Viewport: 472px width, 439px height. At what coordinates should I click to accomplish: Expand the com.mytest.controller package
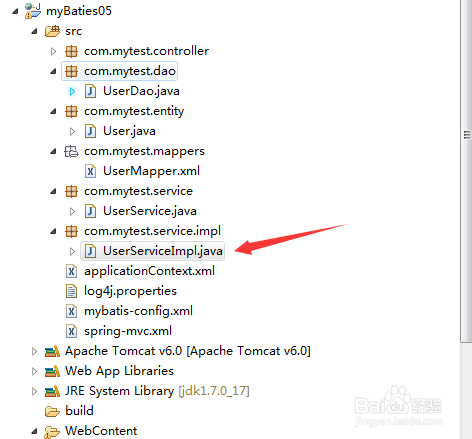pyautogui.click(x=53, y=51)
